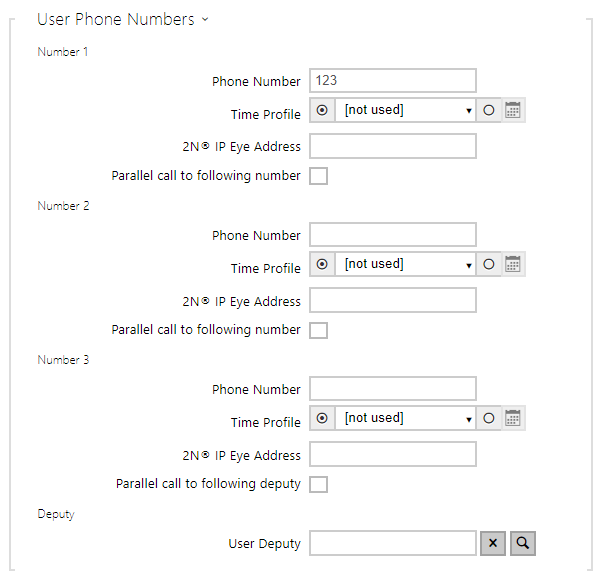Select predefined profile radio for Number 2
The width and height of the screenshot is (599, 581).
(322, 264)
